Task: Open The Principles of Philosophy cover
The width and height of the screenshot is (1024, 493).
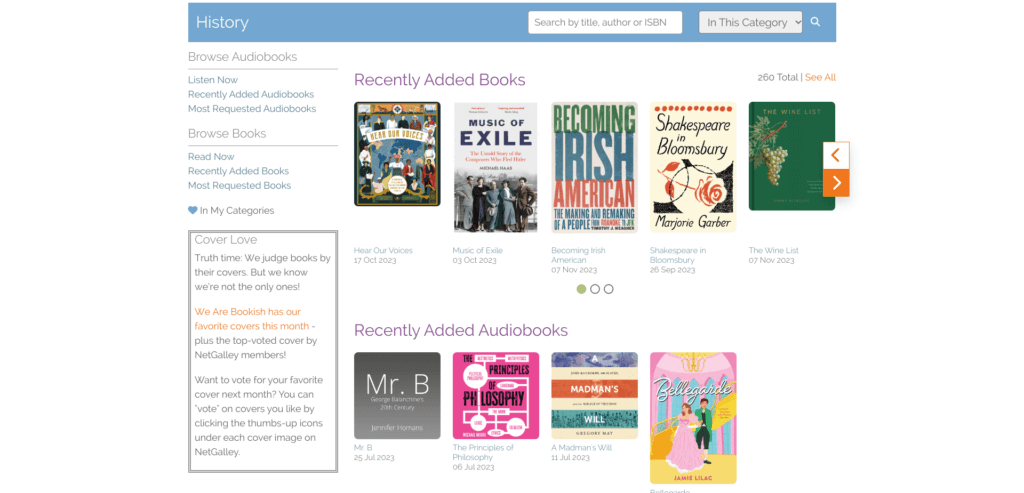Action: click(496, 396)
